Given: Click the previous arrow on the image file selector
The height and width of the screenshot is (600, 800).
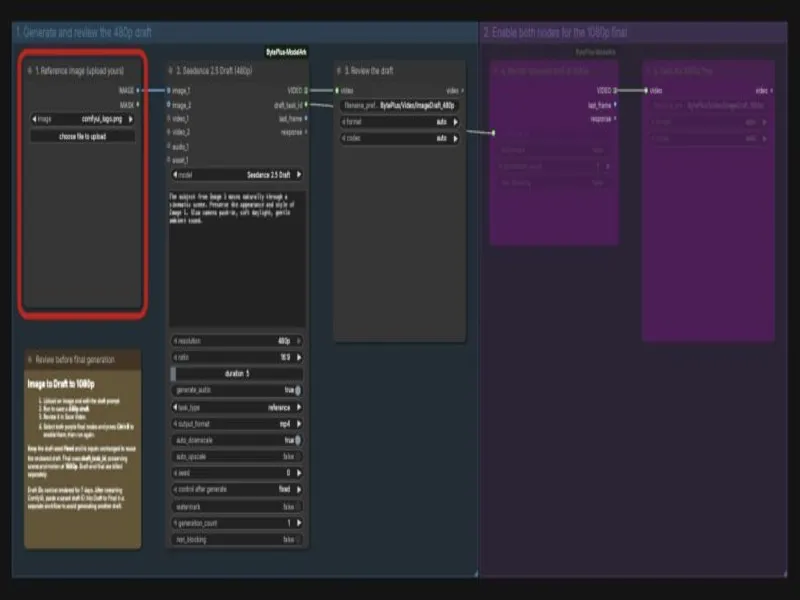Looking at the screenshot, I should (34, 119).
